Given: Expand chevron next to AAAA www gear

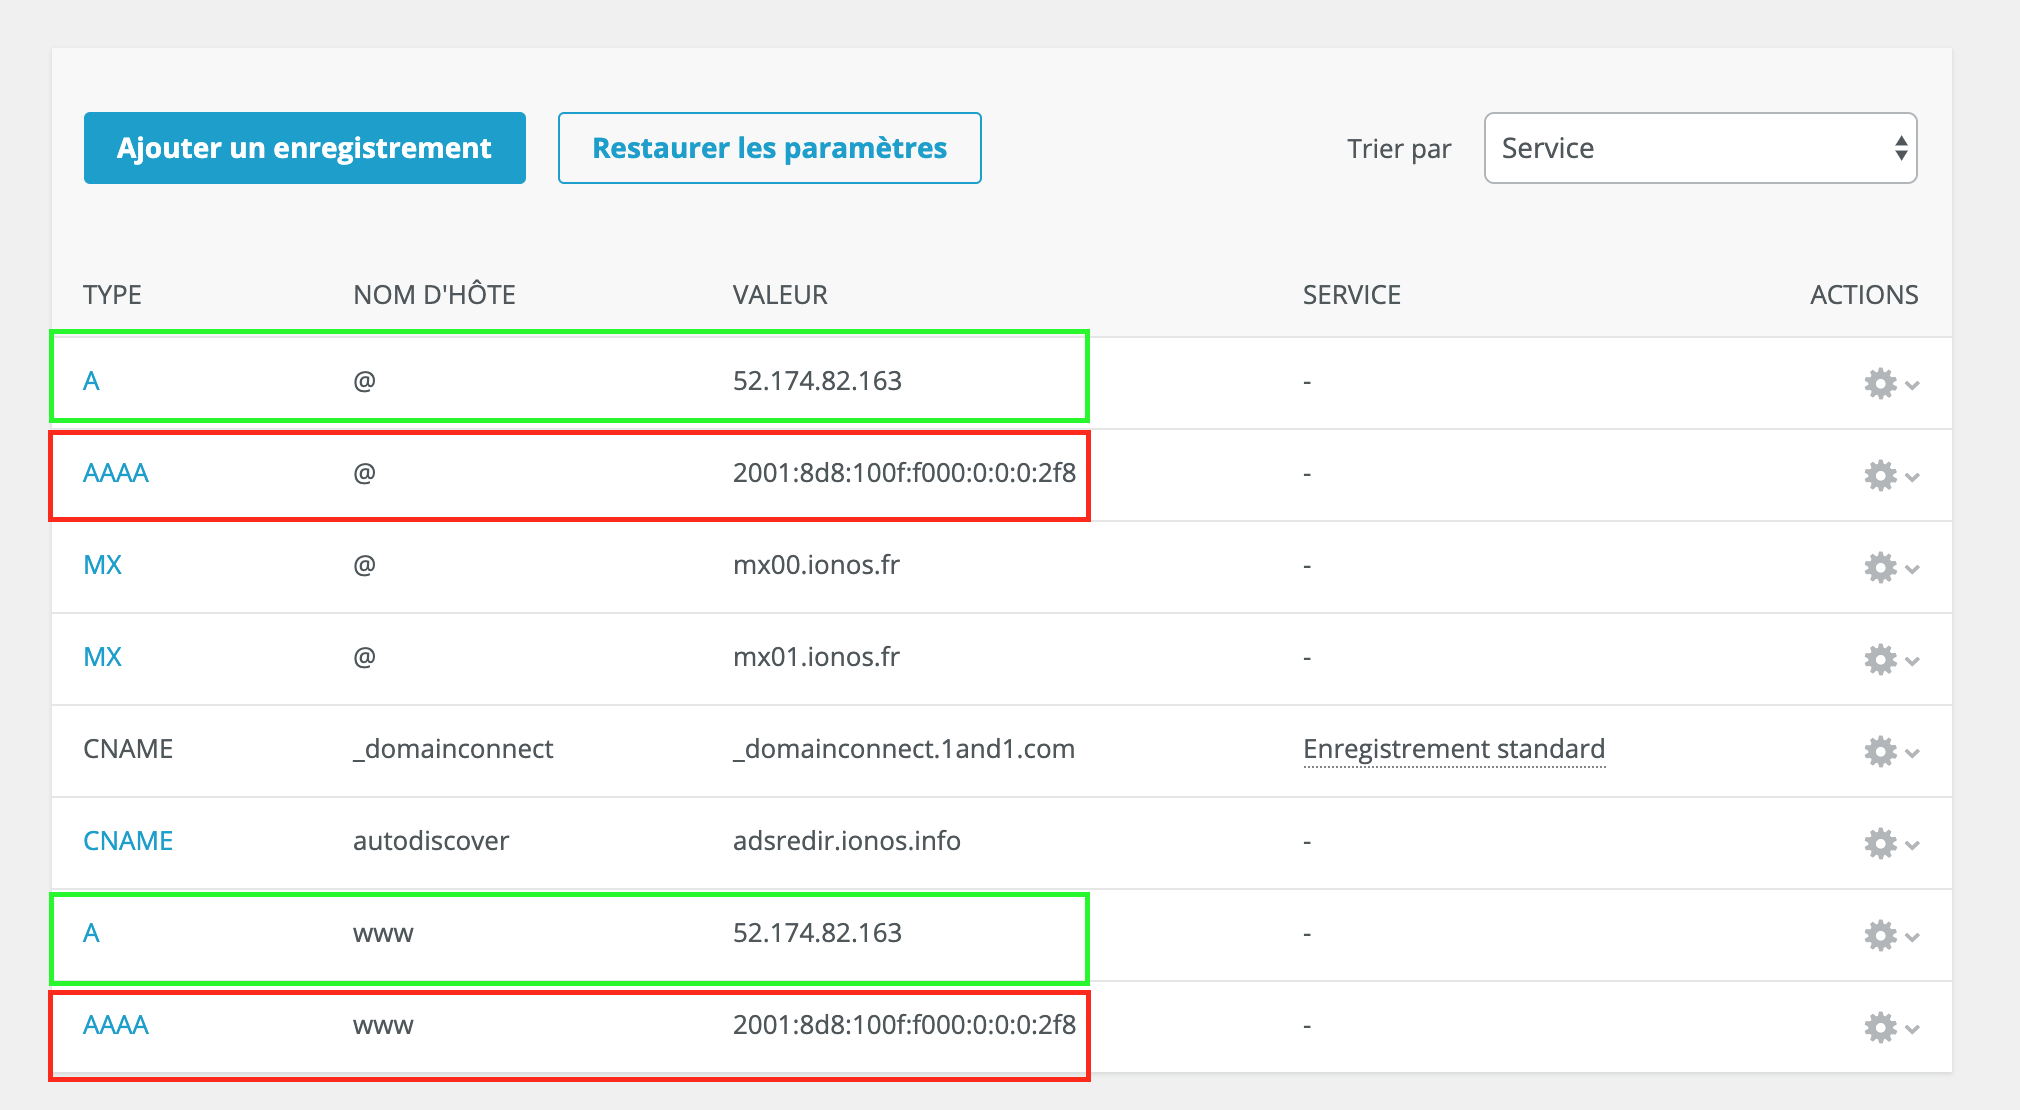Looking at the screenshot, I should [1912, 1029].
